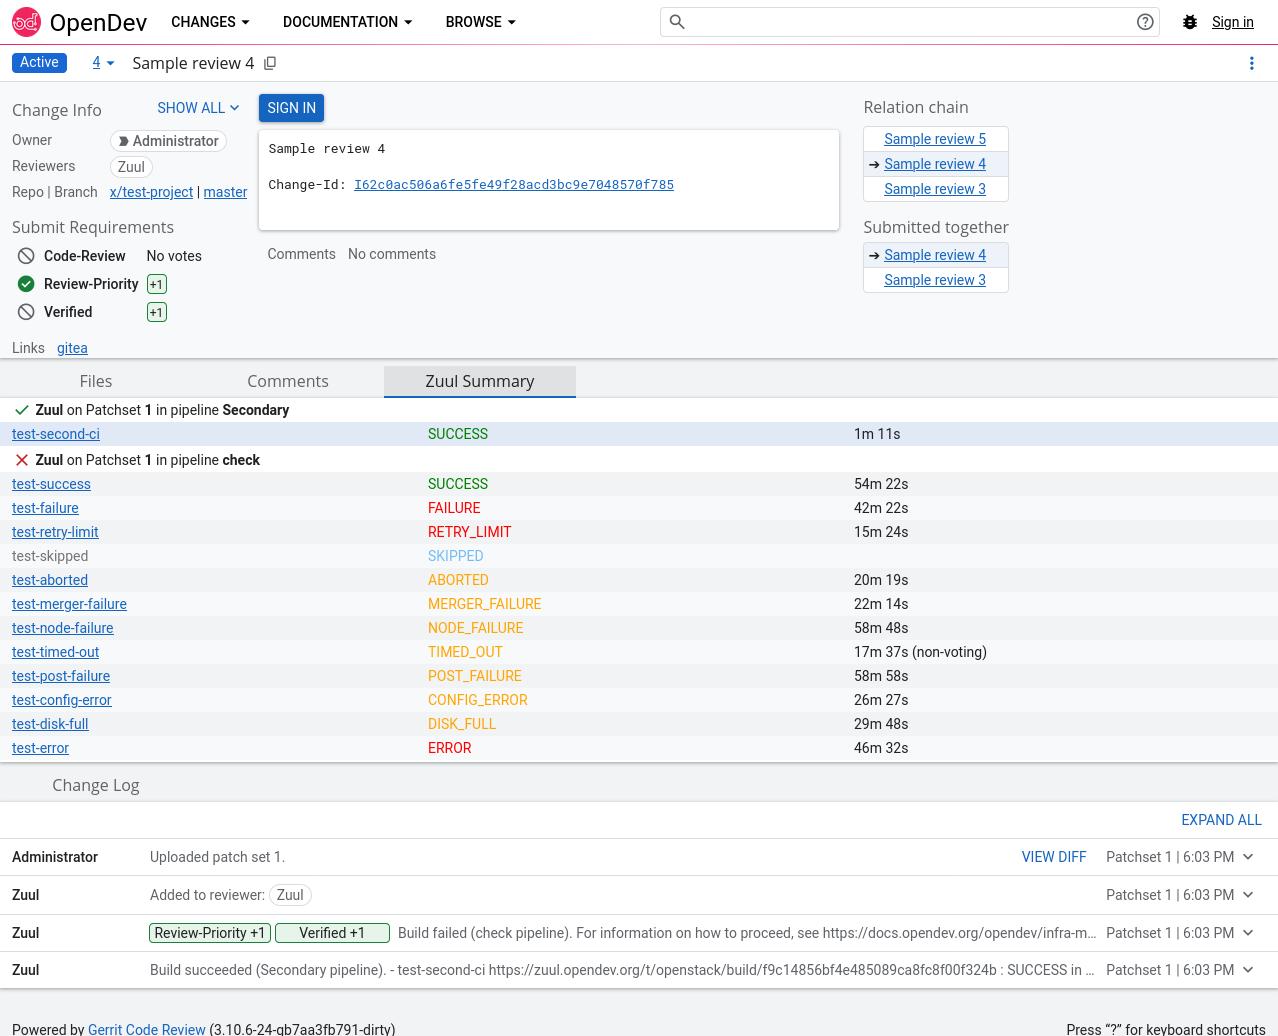This screenshot has height=1036, width=1278.
Task: Click the 'Sample review 4' commit message box
Action: 549,180
